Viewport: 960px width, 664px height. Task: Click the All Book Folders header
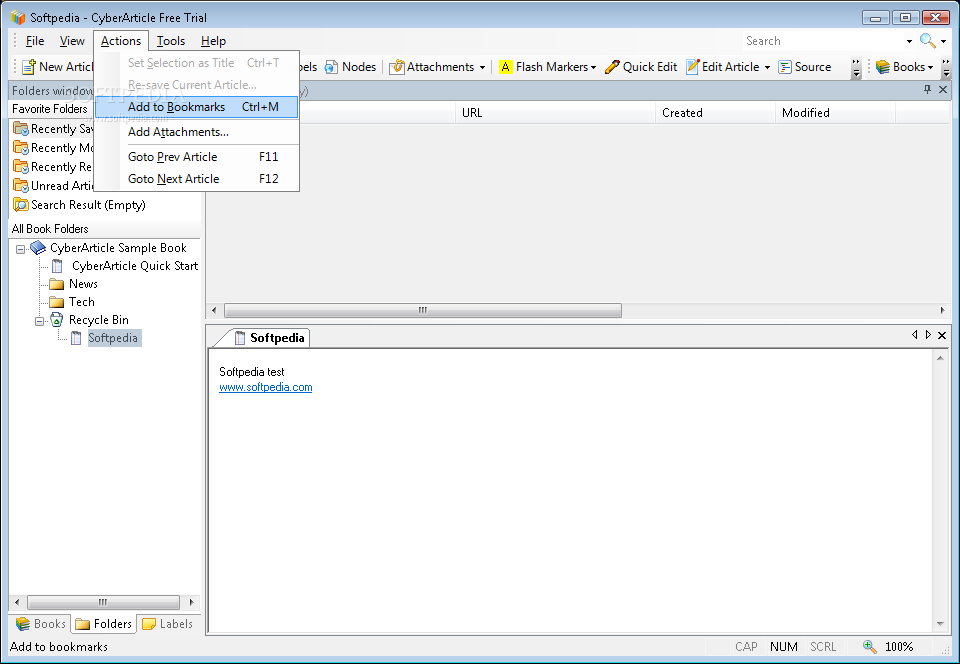pos(50,229)
